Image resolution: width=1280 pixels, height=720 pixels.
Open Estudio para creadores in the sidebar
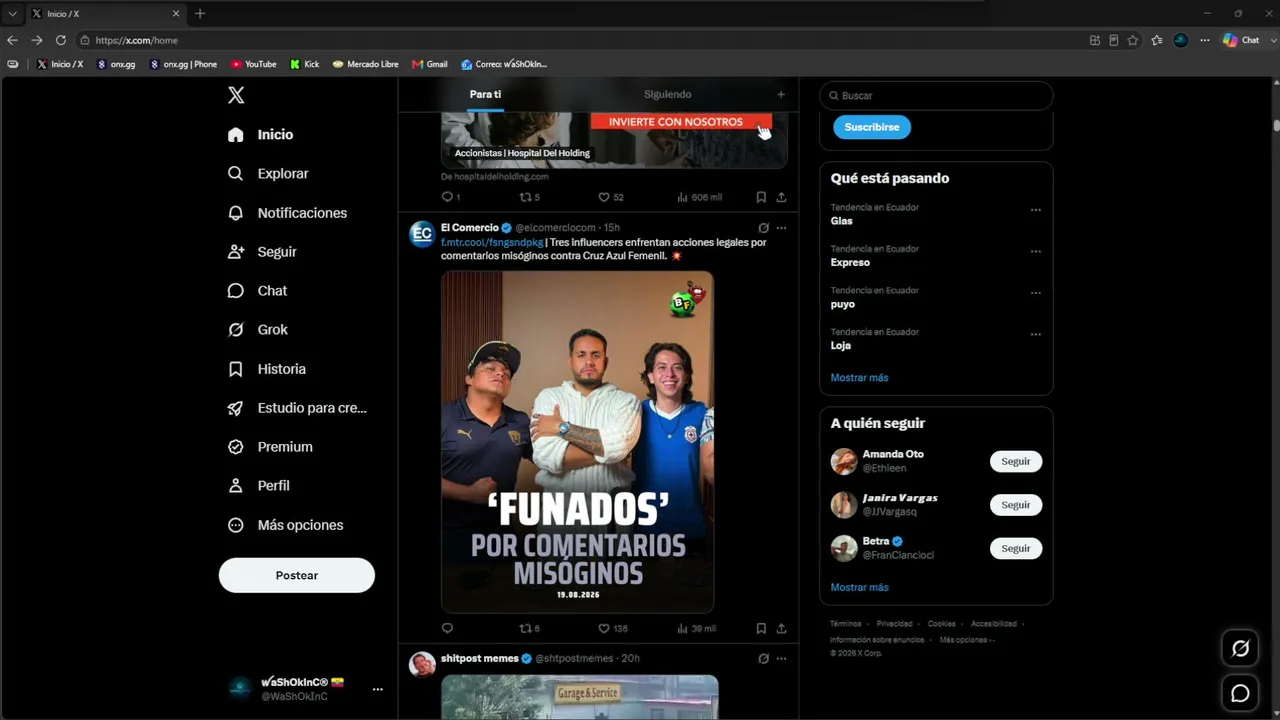(297, 408)
